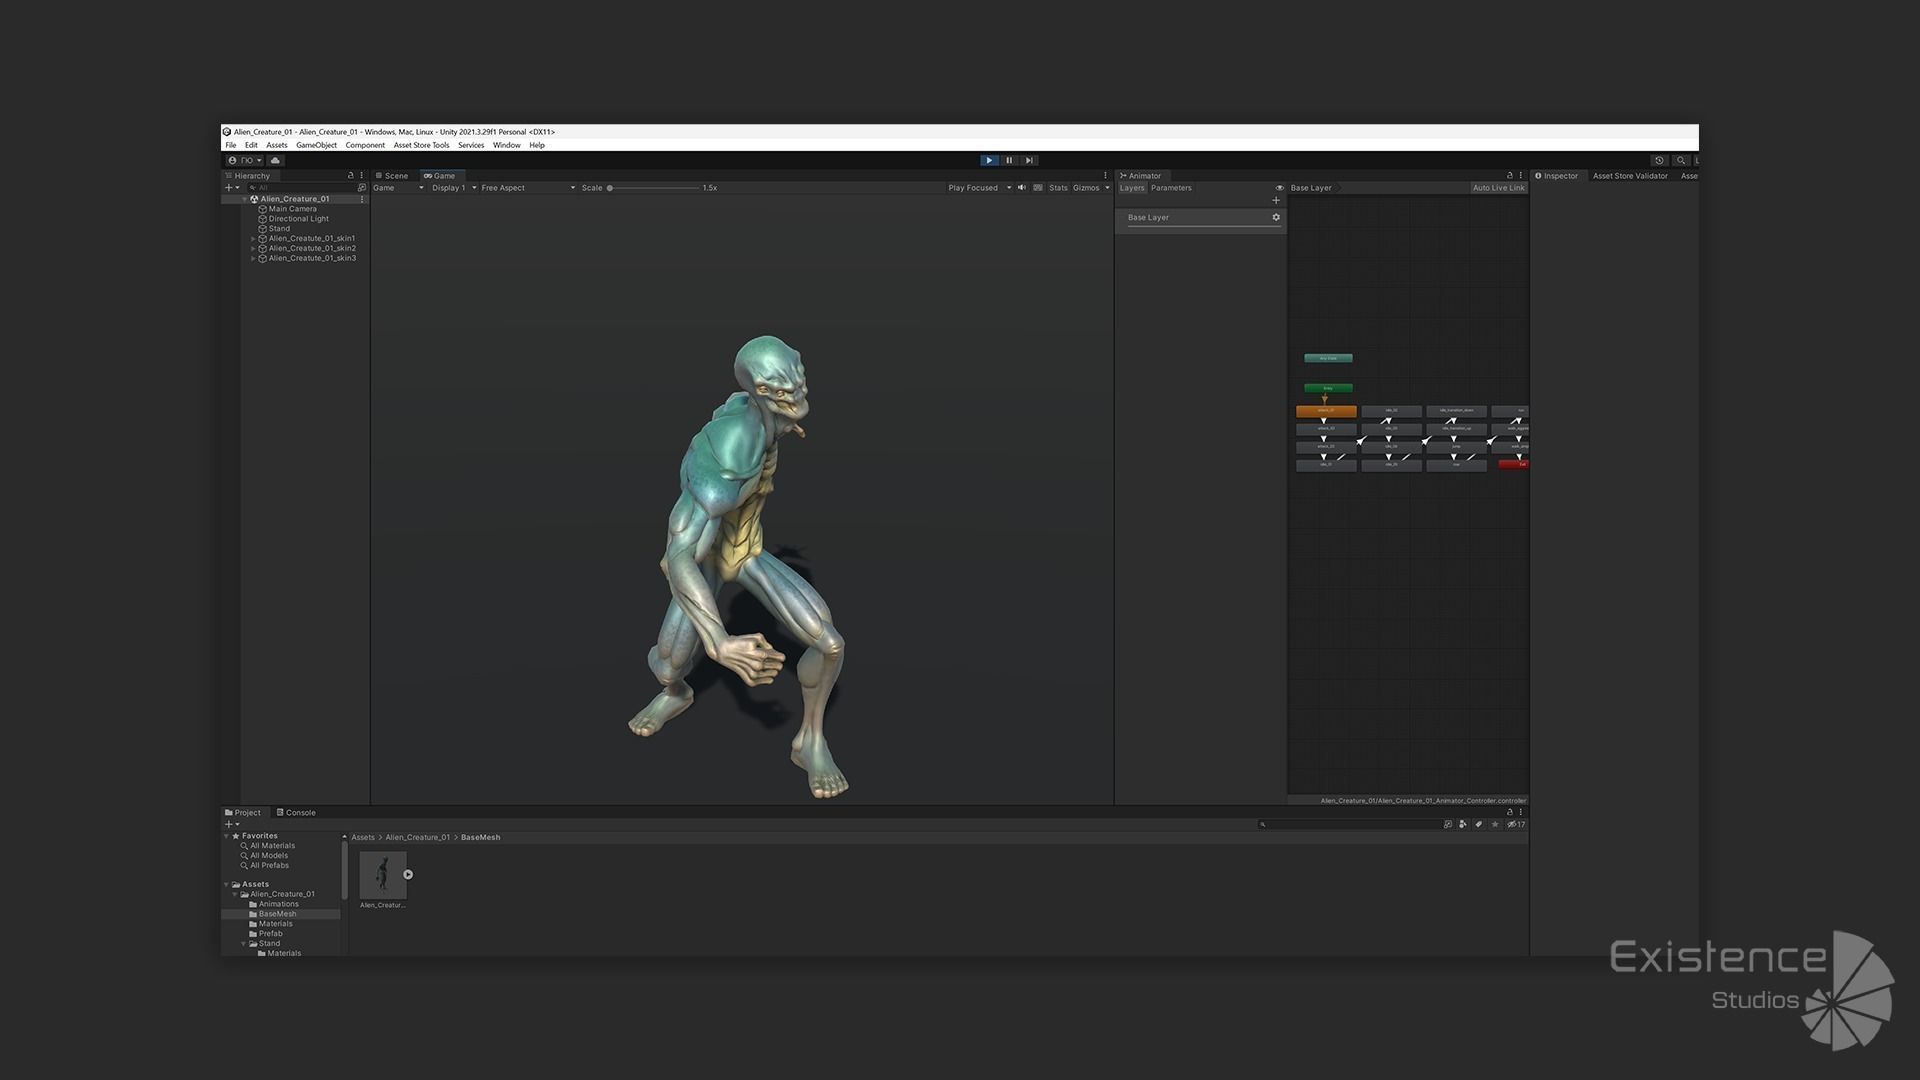Image resolution: width=1920 pixels, height=1080 pixels.
Task: Open the Hierarchy panel options menu
Action: [362, 175]
